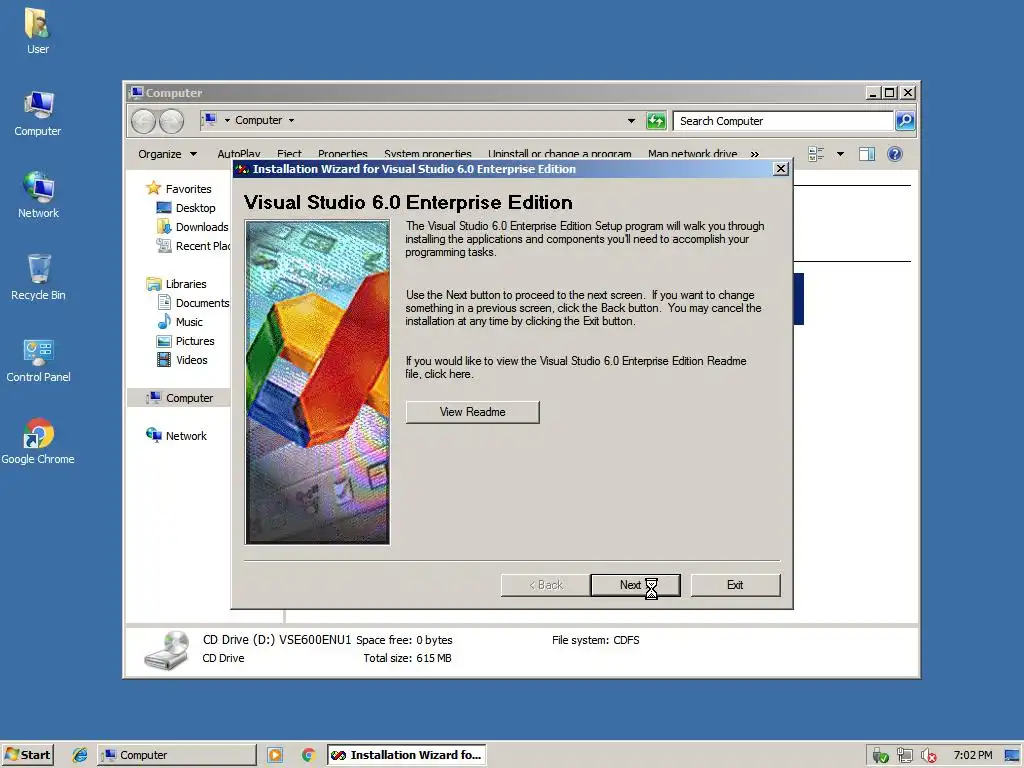This screenshot has width=1024, height=768.
Task: Activate the Installation Wizard taskbar button
Action: (406, 755)
